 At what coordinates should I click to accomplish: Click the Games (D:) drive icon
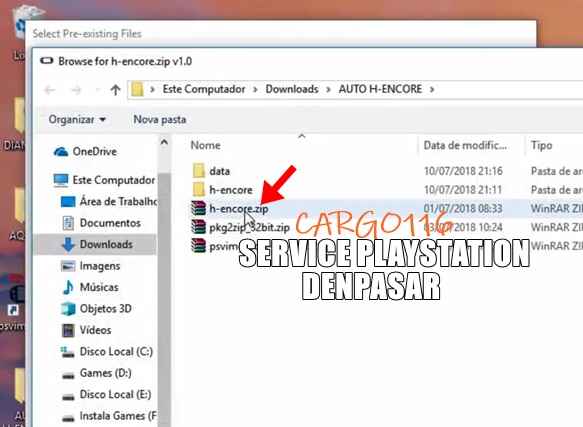coord(68,375)
